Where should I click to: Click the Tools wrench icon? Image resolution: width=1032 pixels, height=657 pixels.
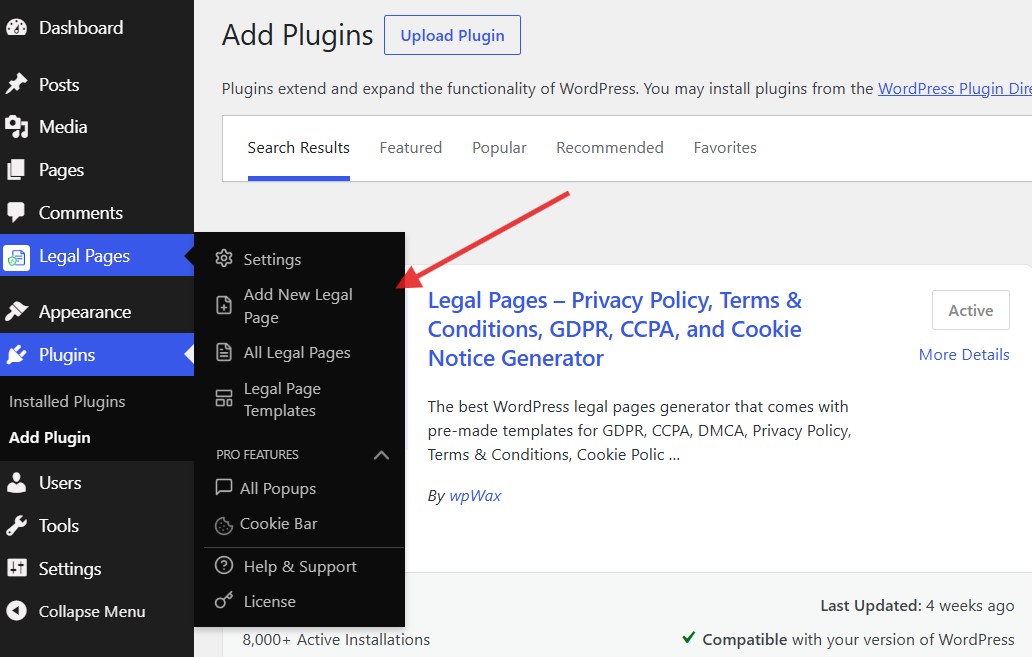click(x=16, y=525)
